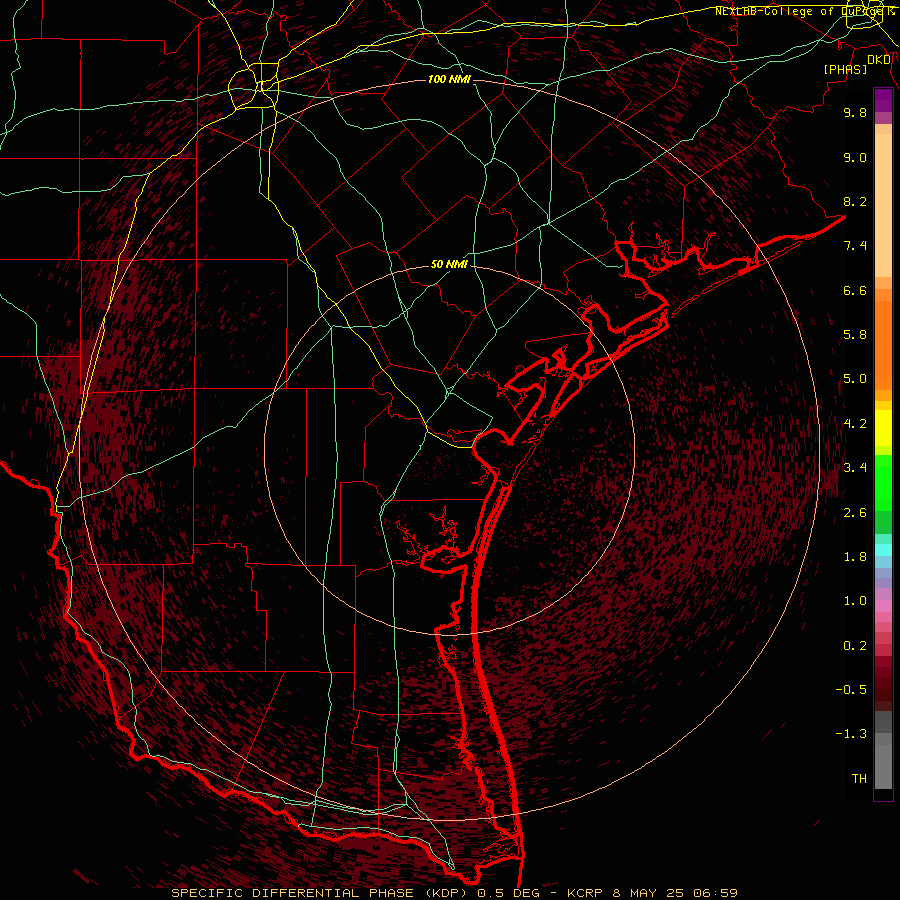The height and width of the screenshot is (900, 900).
Task: Click the 9.8 scale value
Action: pos(855,112)
